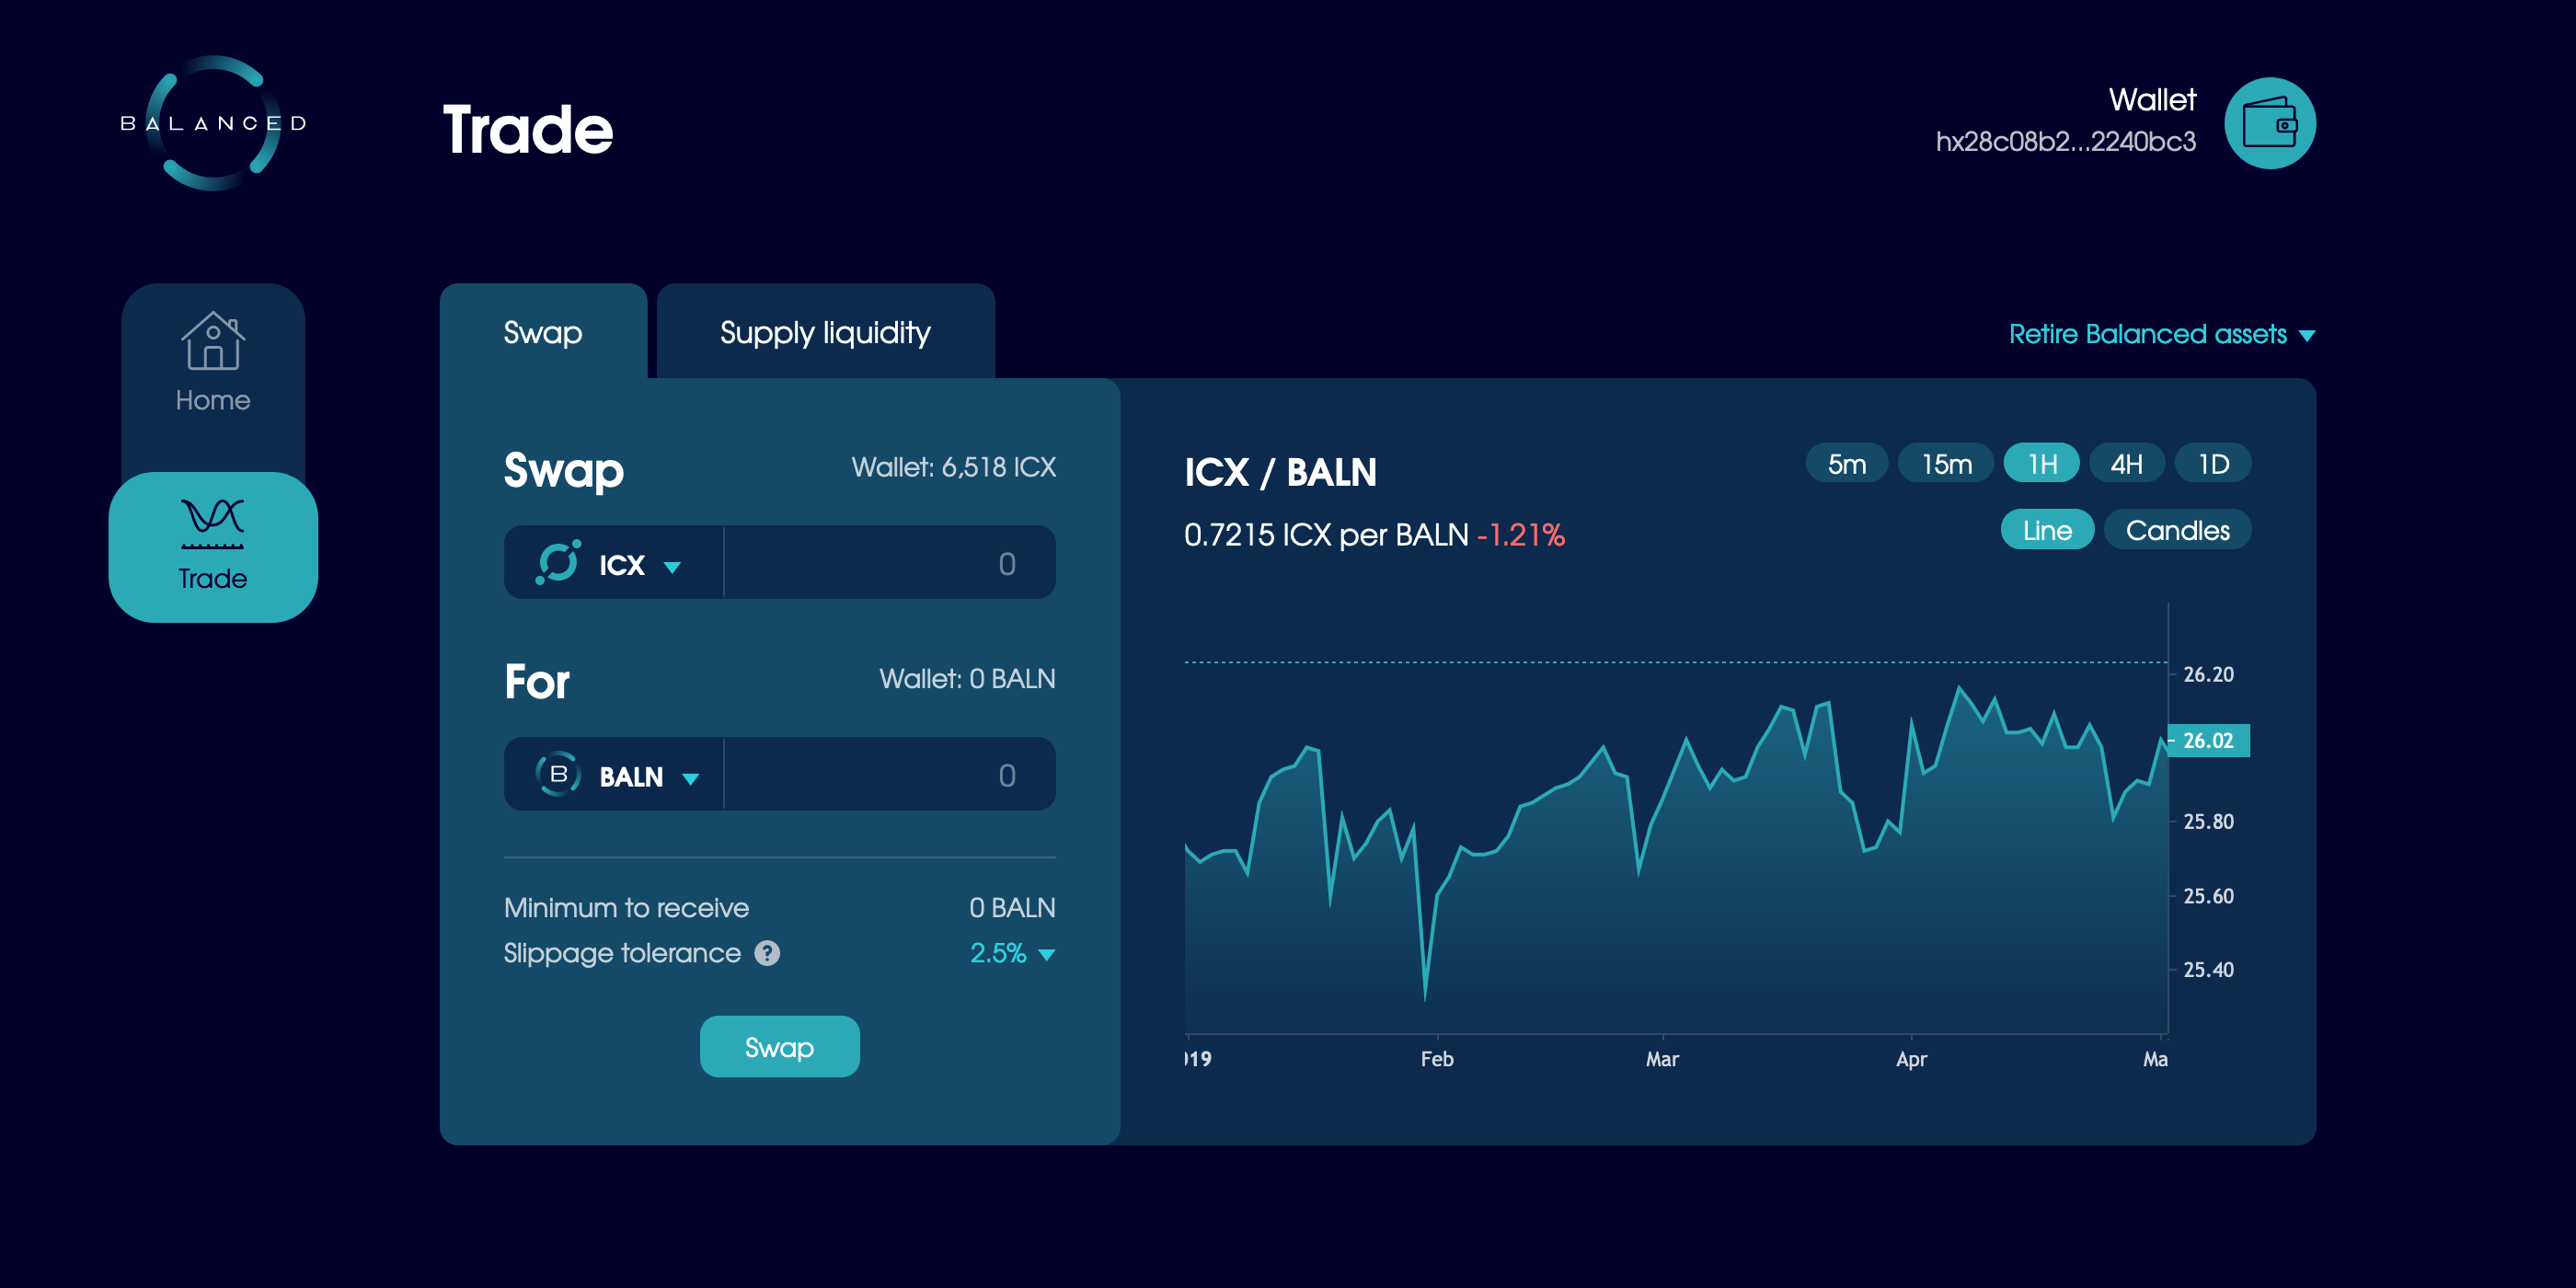Select the Line chart view
This screenshot has height=1288, width=2576.
tap(2042, 531)
